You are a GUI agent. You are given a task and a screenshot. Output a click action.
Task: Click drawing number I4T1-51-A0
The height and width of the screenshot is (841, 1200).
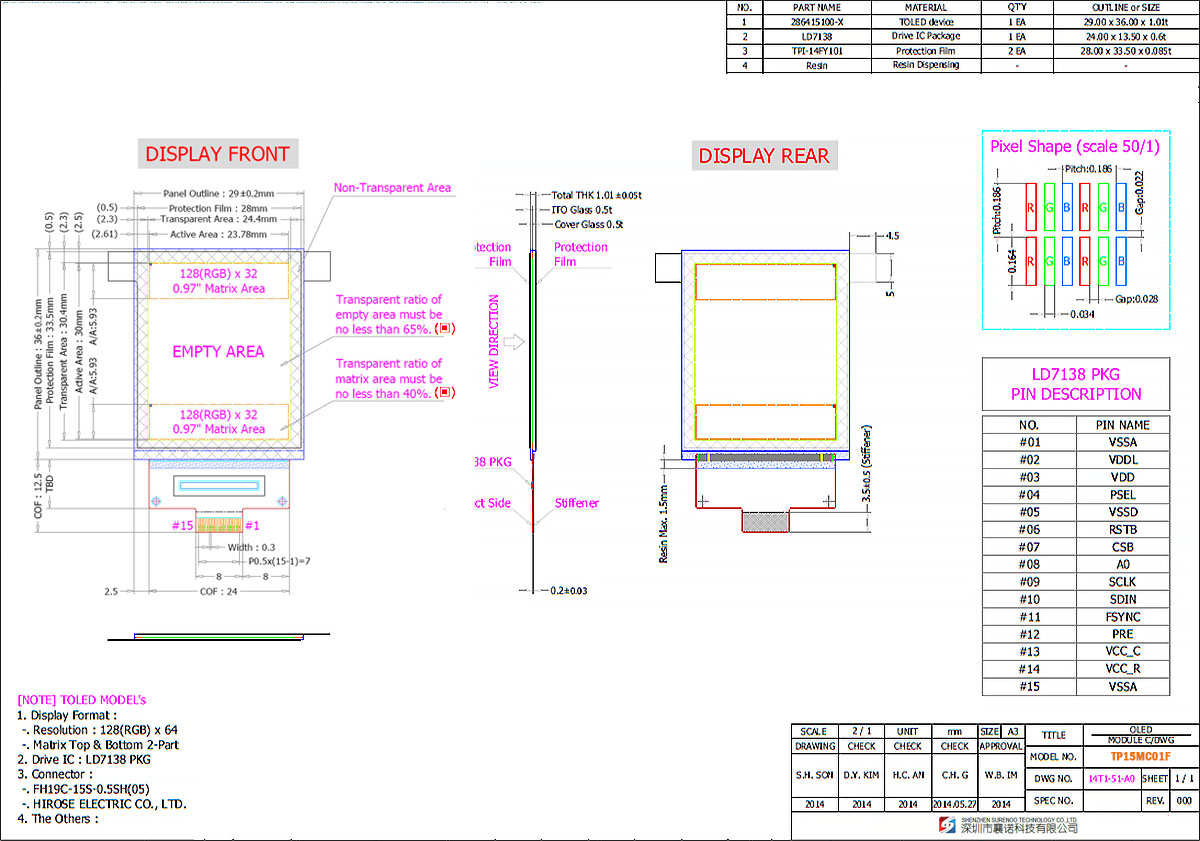coord(1111,778)
